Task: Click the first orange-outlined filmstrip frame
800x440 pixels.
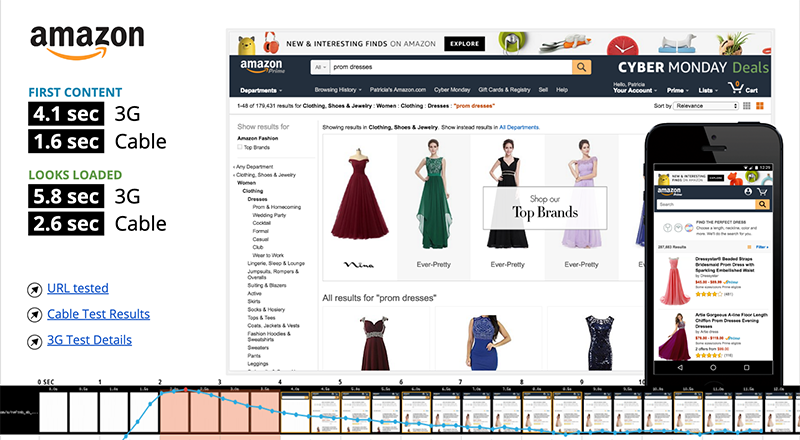Action: (x=295, y=412)
